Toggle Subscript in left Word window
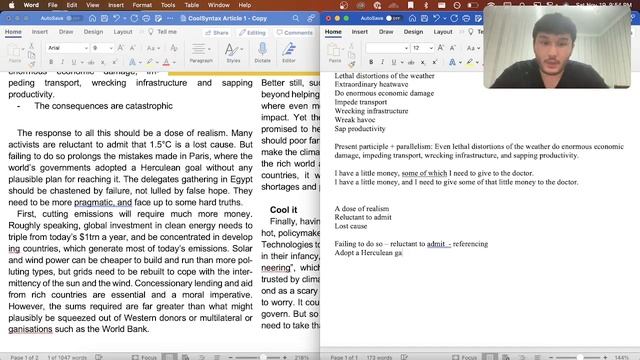This screenshot has height=360, width=640. pyautogui.click(x=103, y=62)
